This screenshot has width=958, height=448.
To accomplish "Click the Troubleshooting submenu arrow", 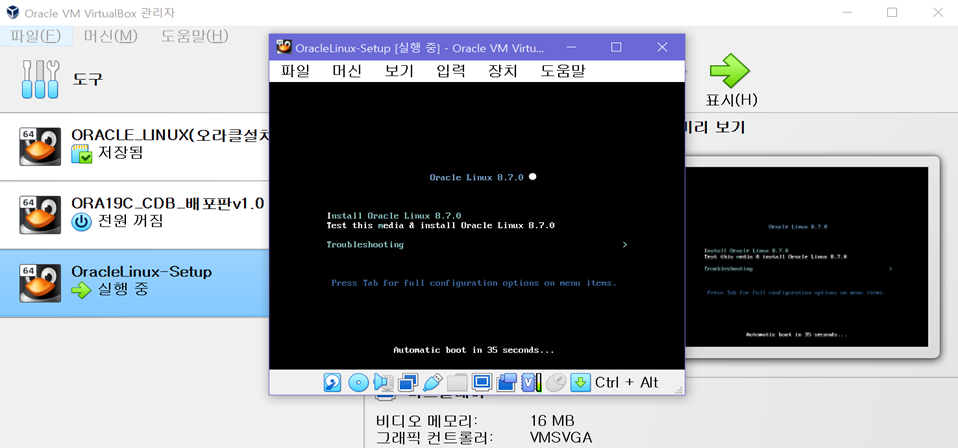I will point(624,245).
